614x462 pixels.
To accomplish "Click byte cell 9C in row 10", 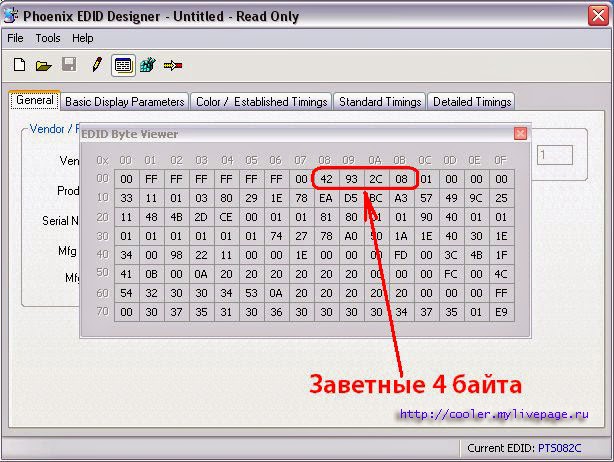I will [x=476, y=198].
